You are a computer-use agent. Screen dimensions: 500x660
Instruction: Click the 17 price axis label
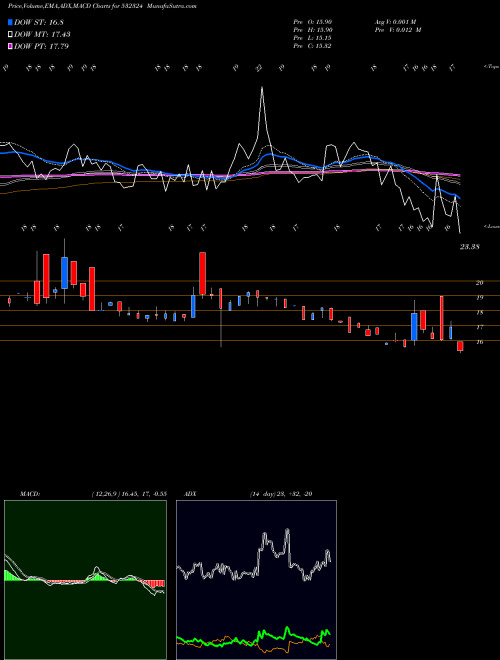coord(479,327)
